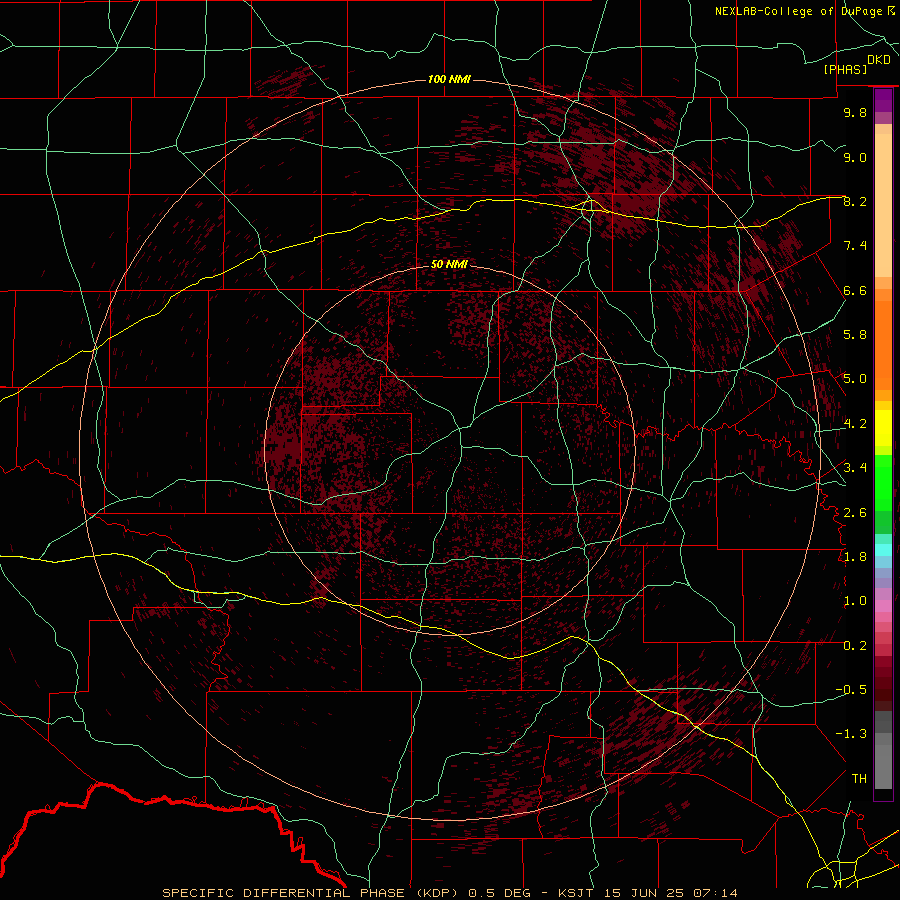This screenshot has width=900, height=900.
Task: Click the 1.0 scale value
Action: (x=855, y=601)
